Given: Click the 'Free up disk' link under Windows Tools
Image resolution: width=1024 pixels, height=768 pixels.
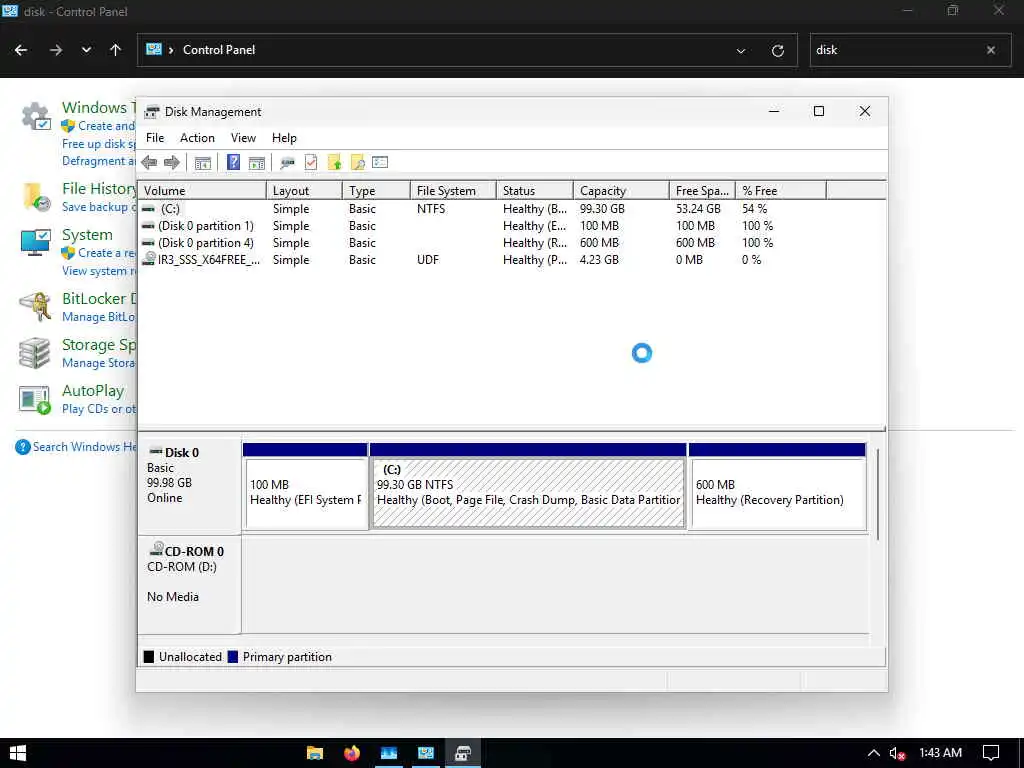Looking at the screenshot, I should tap(99, 144).
